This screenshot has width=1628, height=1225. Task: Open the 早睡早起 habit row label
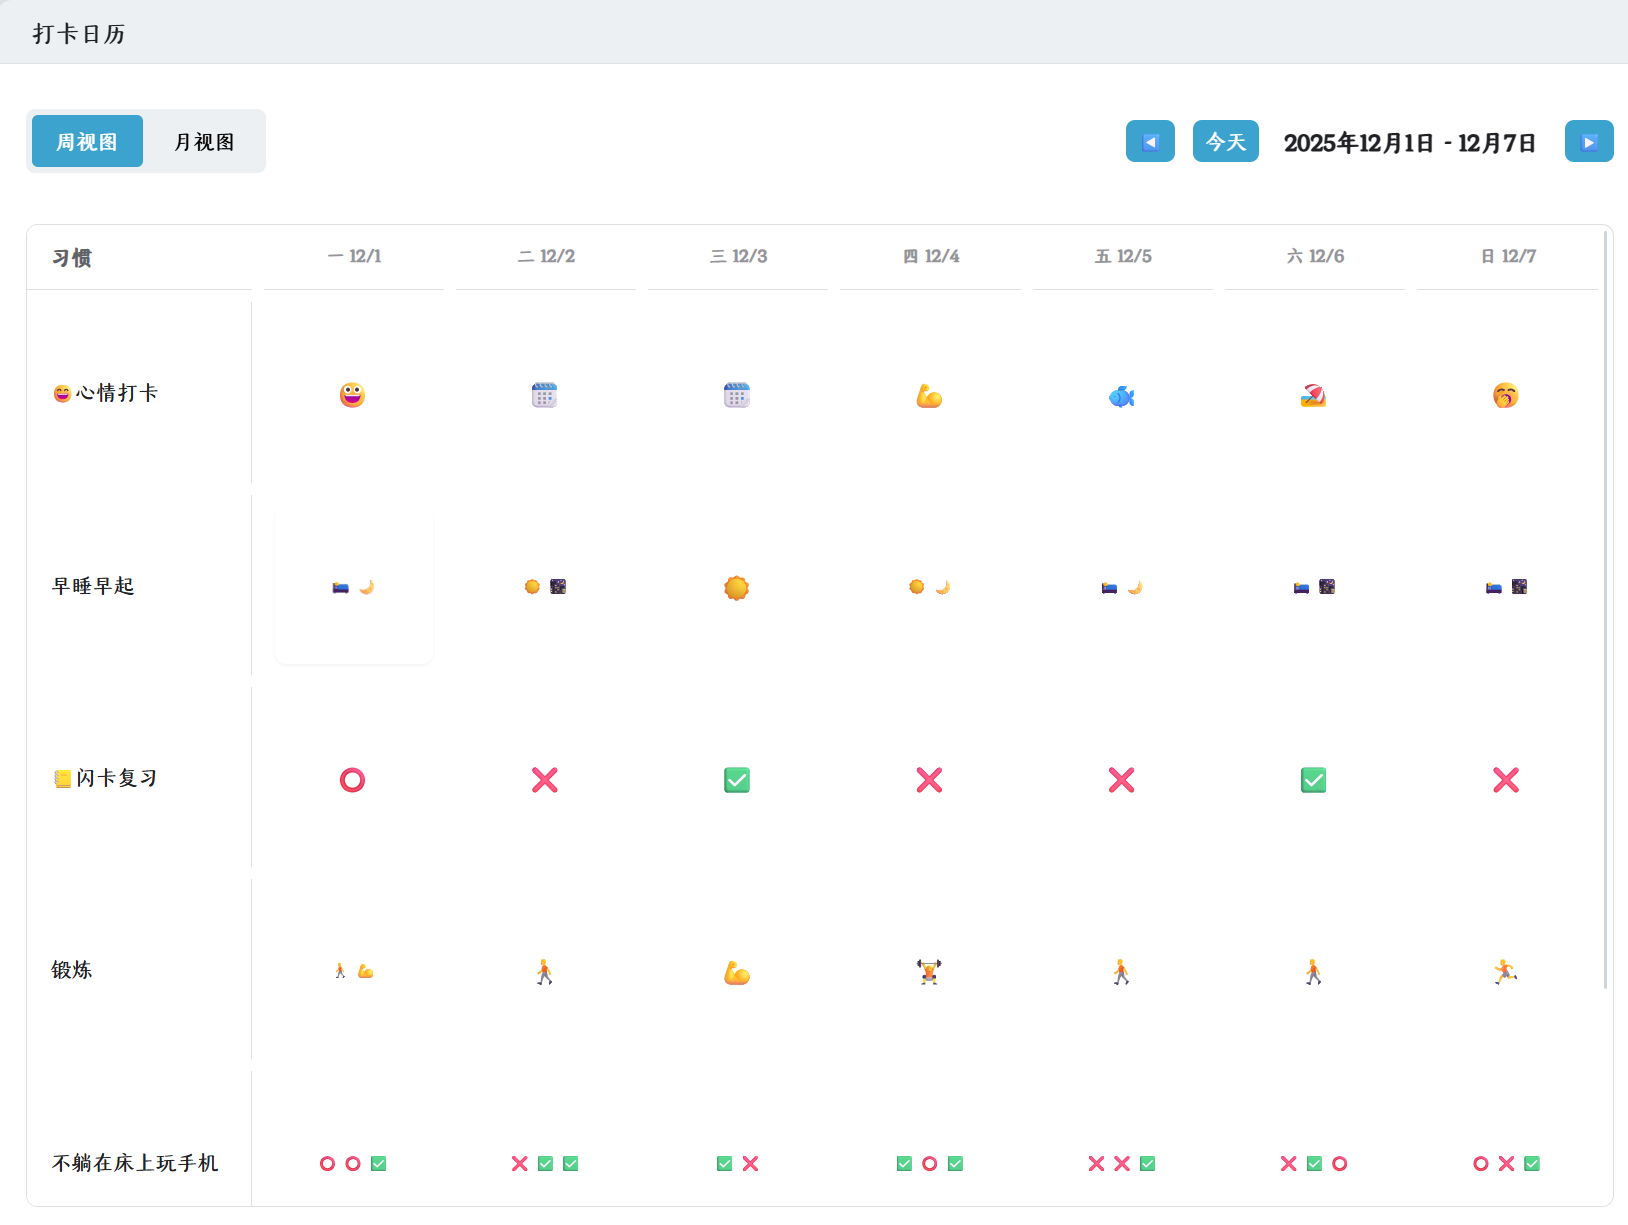click(x=93, y=586)
